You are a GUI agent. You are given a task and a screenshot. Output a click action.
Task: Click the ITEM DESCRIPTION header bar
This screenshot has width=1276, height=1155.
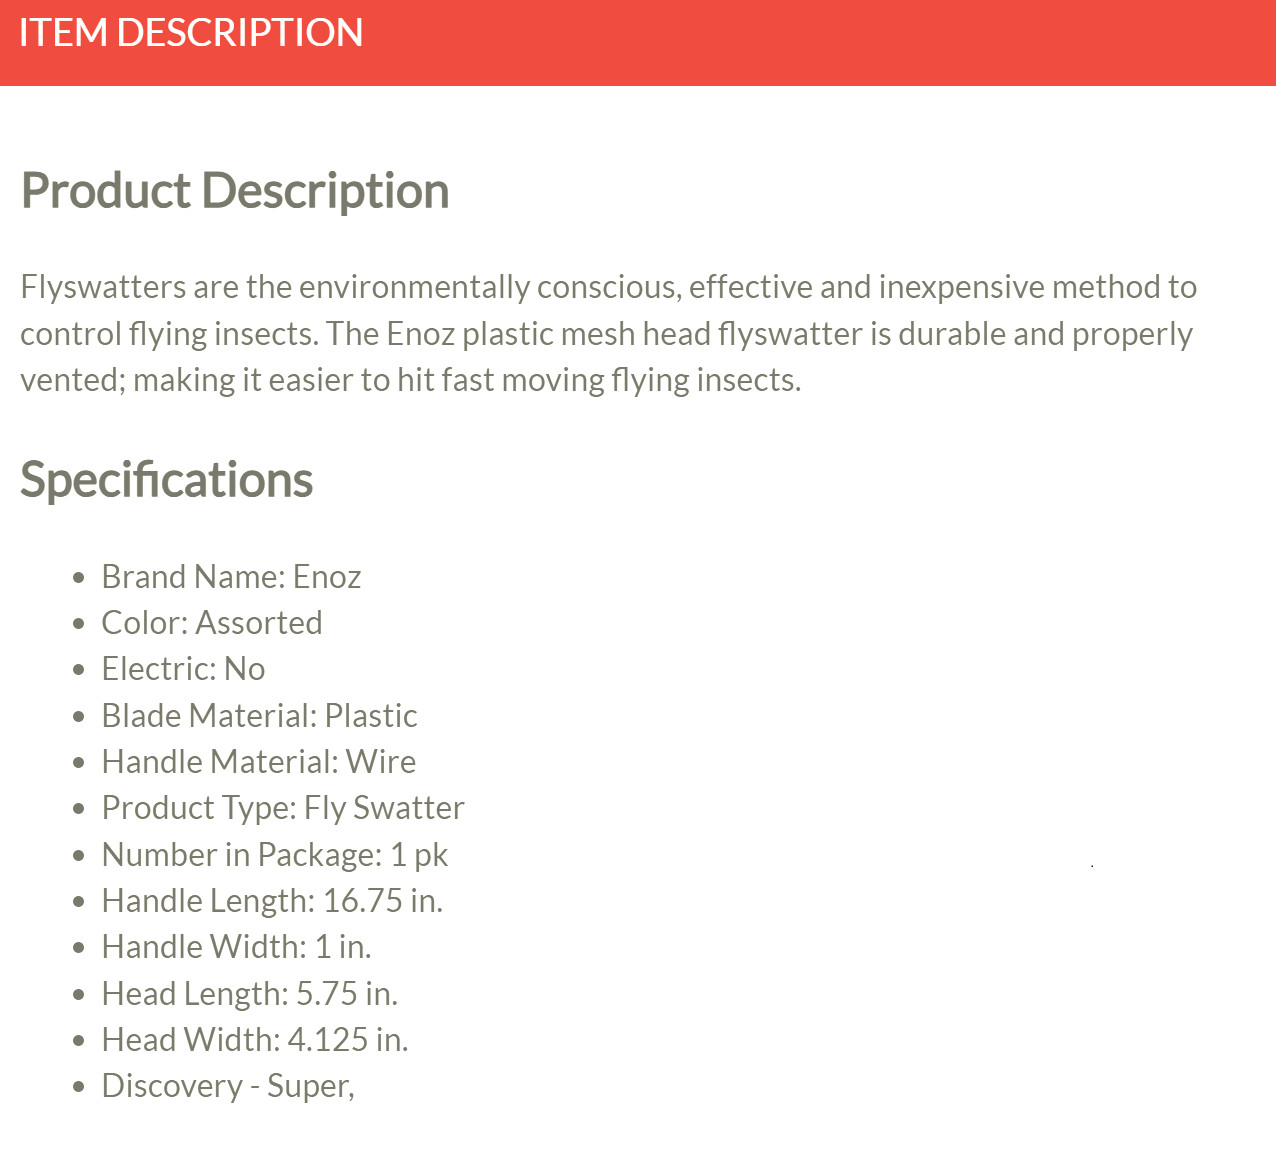pyautogui.click(x=638, y=43)
